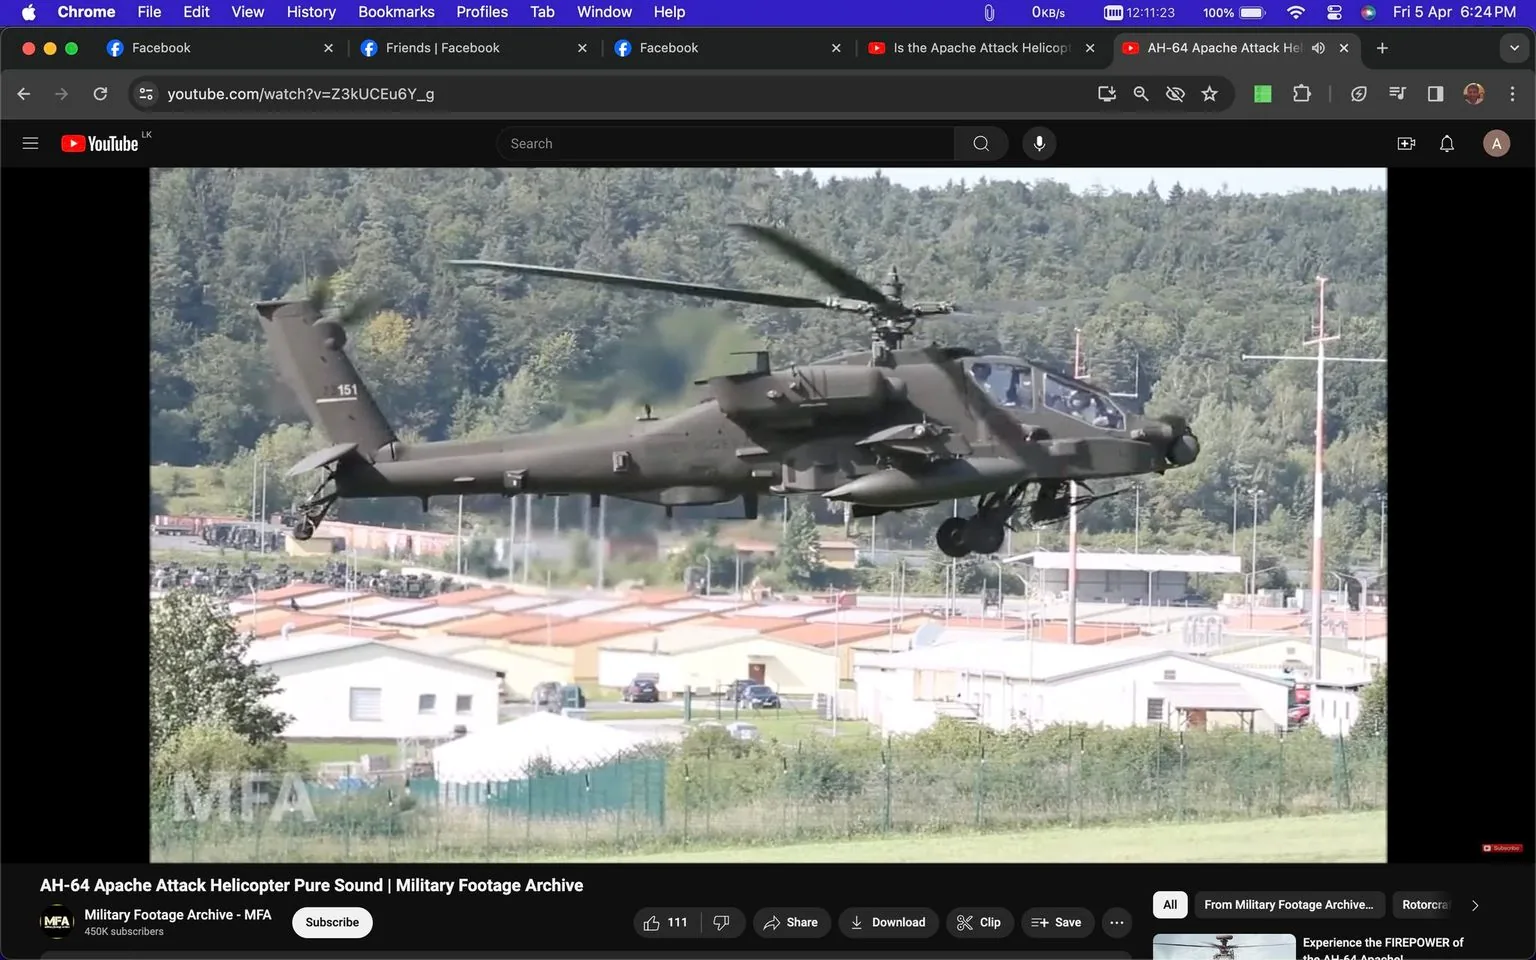The image size is (1536, 960).
Task: Open YouTube search with voice
Action: (x=1039, y=142)
